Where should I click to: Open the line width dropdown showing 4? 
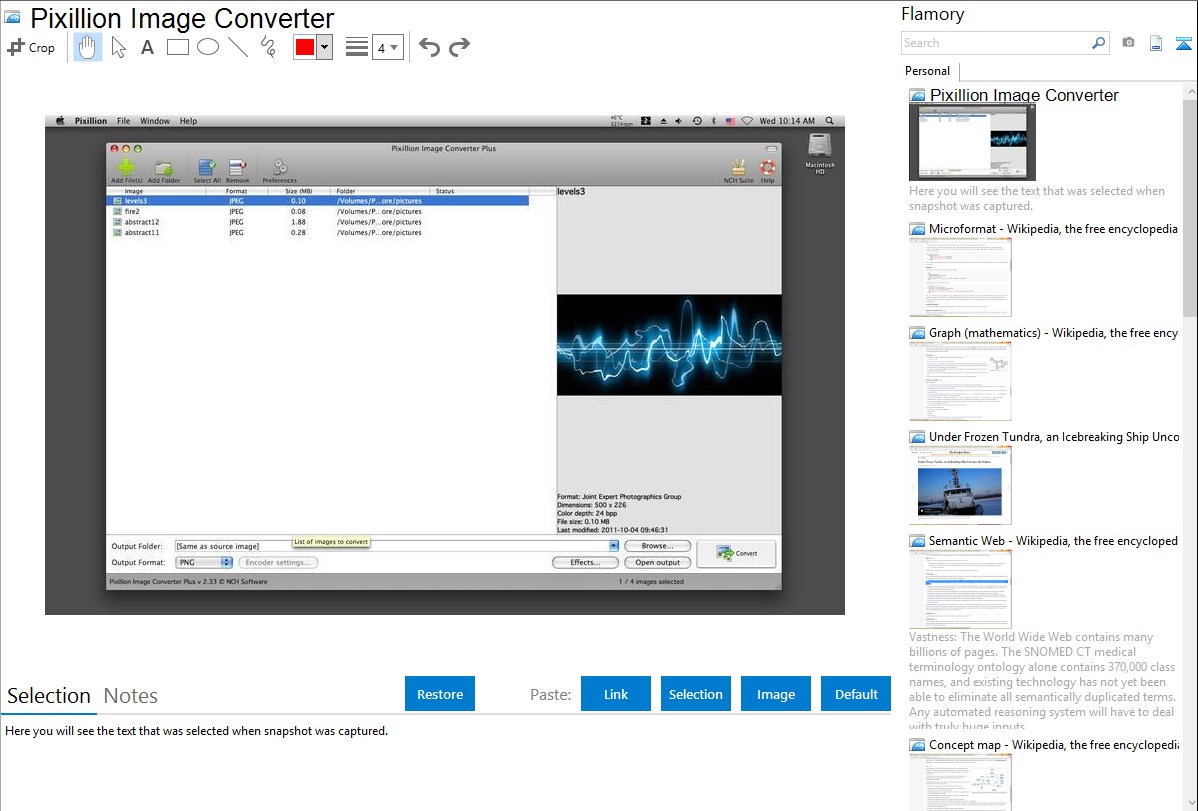pyautogui.click(x=387, y=47)
